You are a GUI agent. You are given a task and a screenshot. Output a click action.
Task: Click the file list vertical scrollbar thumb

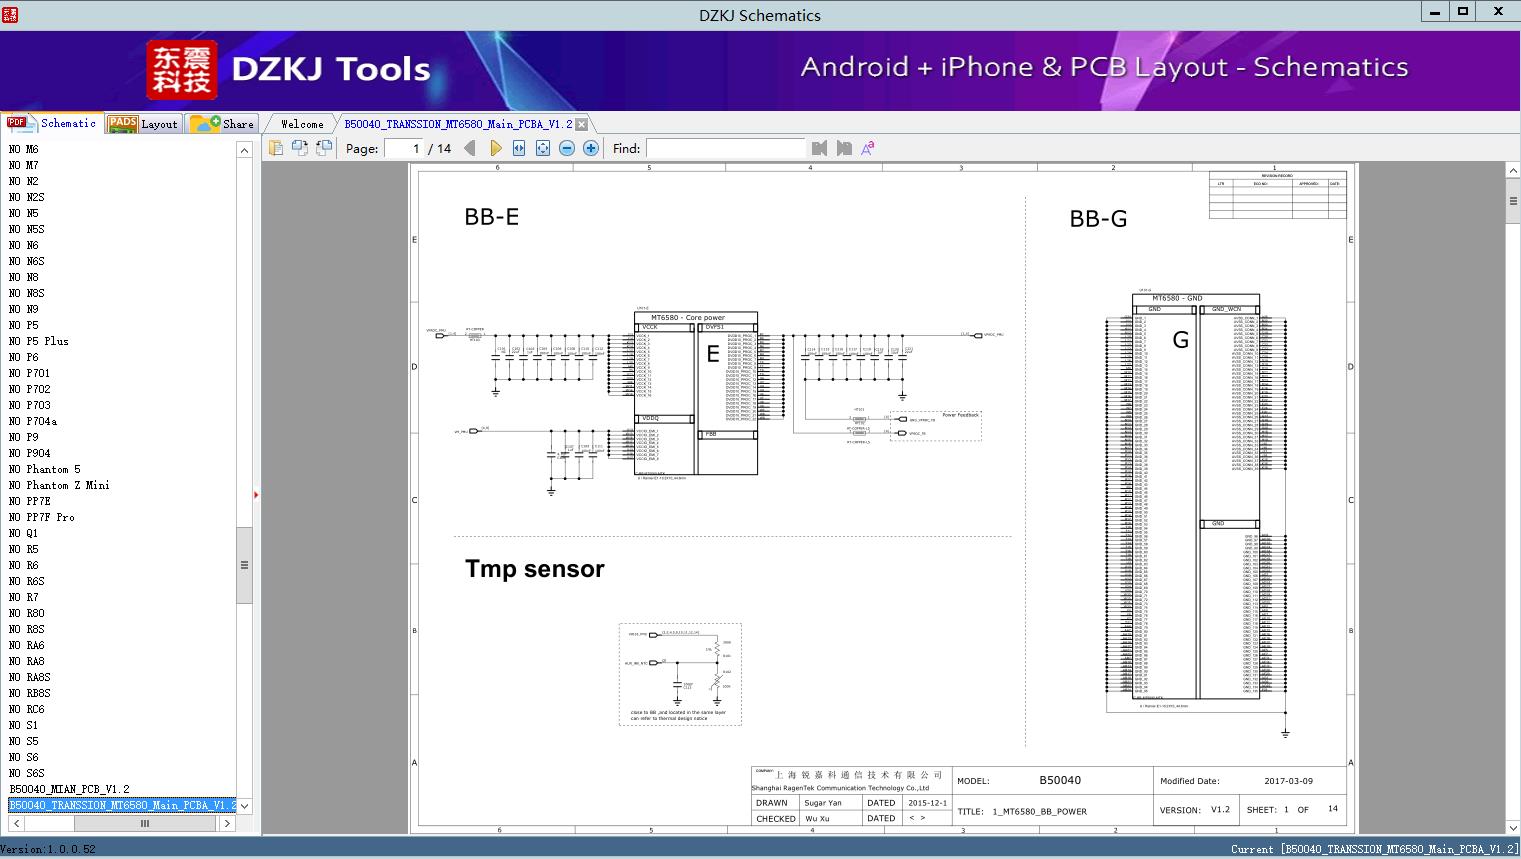pos(244,565)
